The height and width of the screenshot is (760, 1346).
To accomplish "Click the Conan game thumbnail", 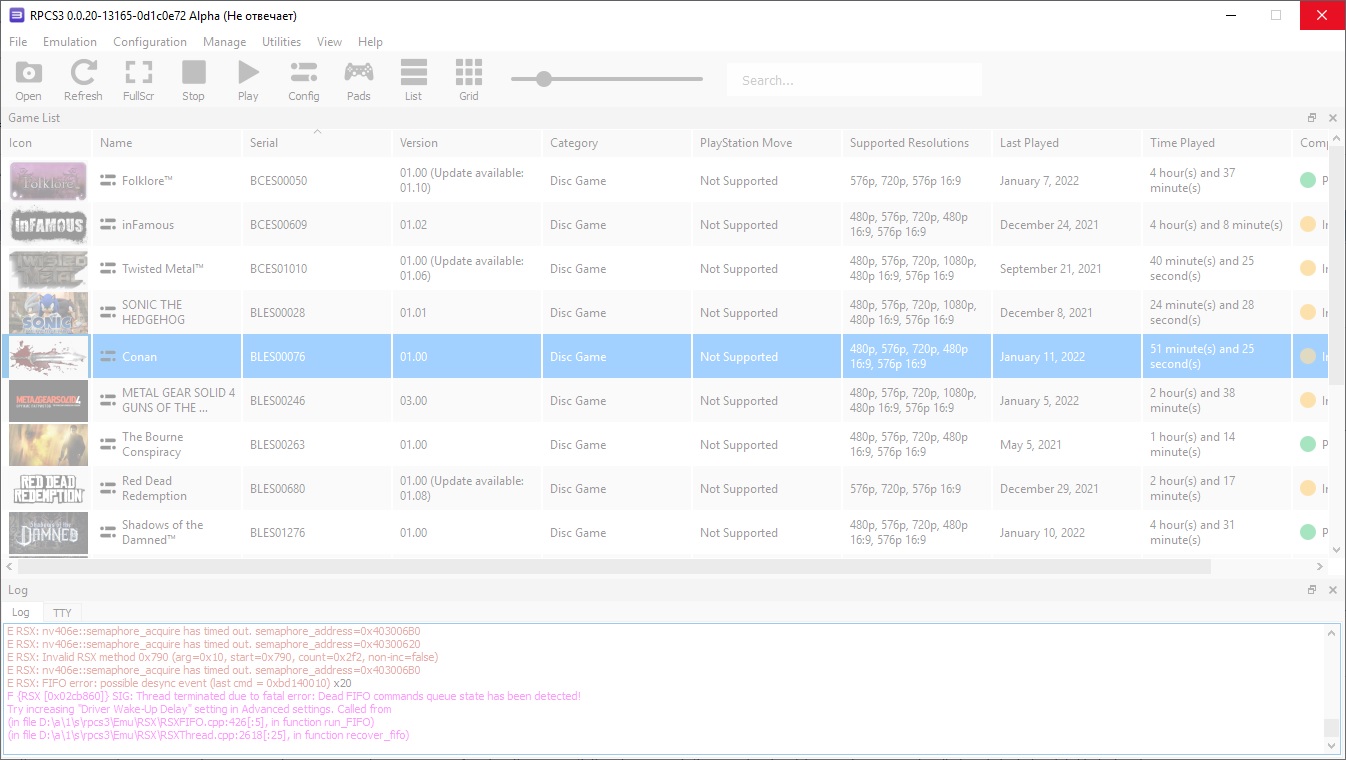I will click(x=48, y=357).
